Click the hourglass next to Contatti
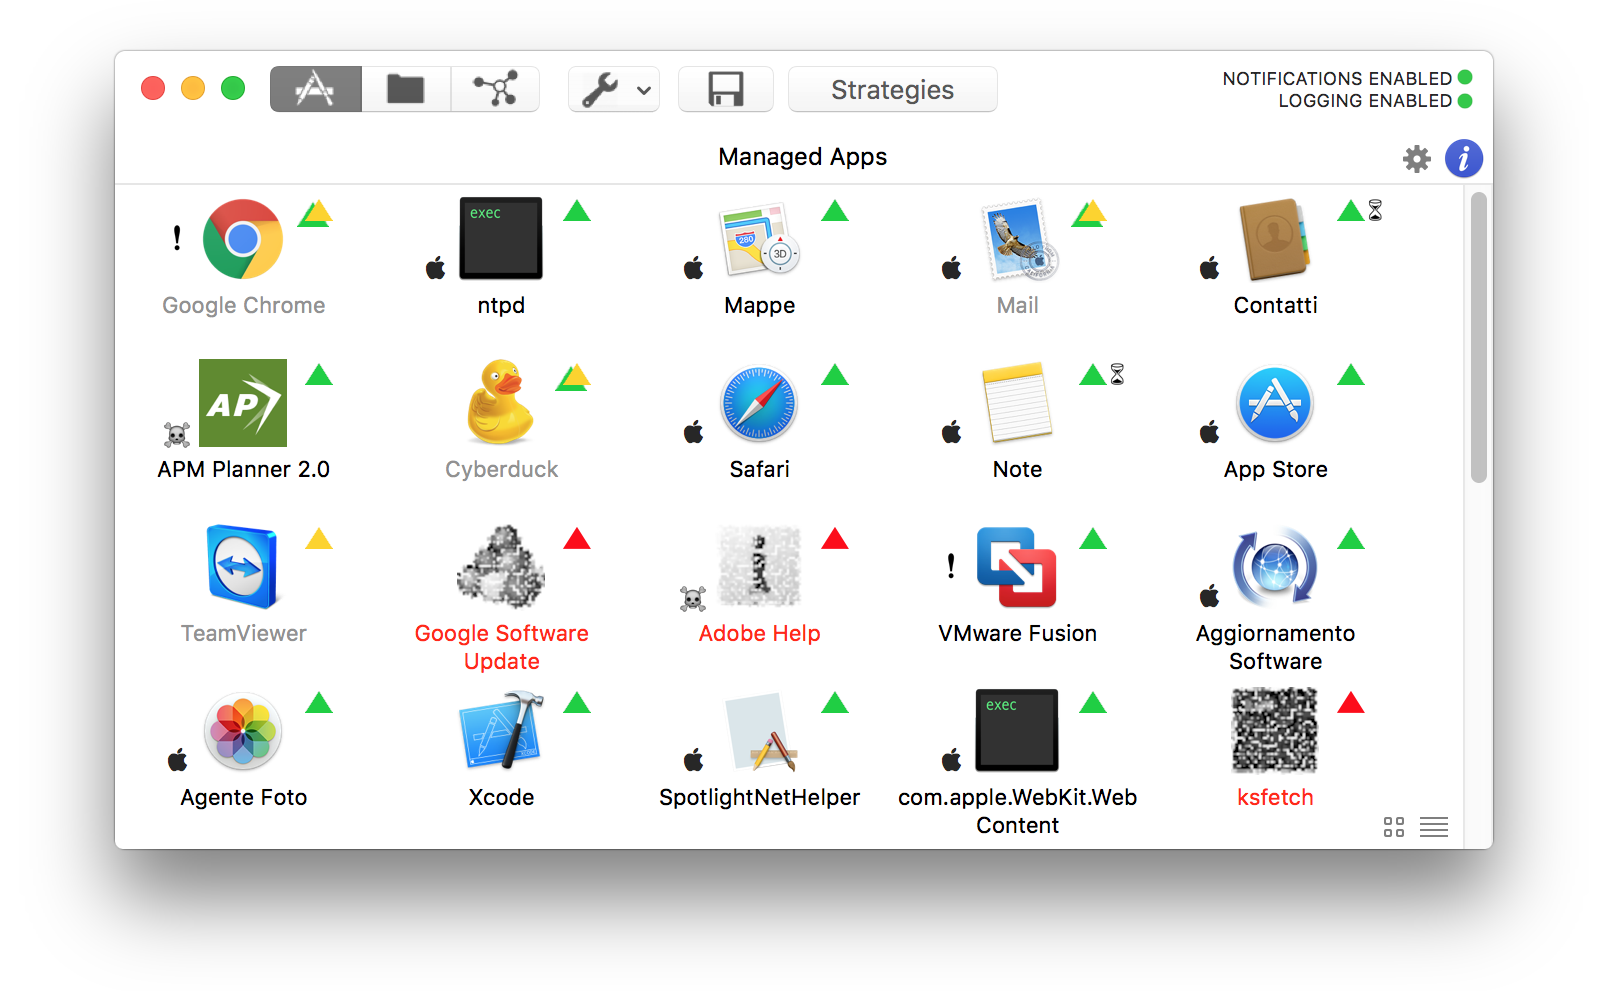Image resolution: width=1611 pixels, height=991 pixels. click(x=1375, y=210)
